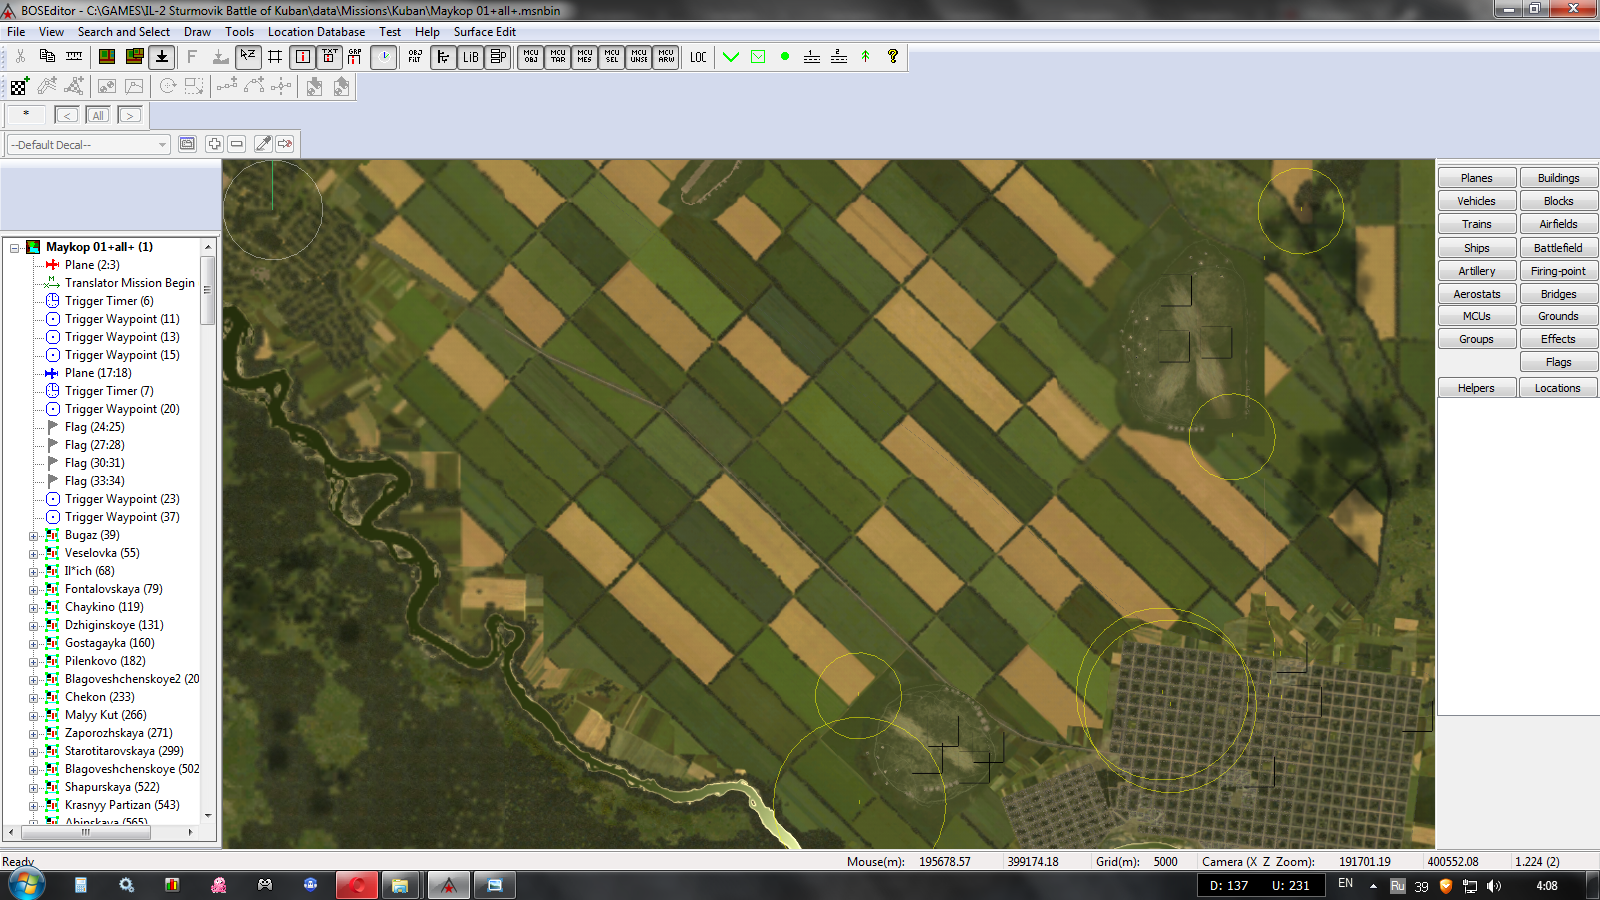Toggle the MCU OBJ filter button
The width and height of the screenshot is (1600, 900).
point(531,57)
